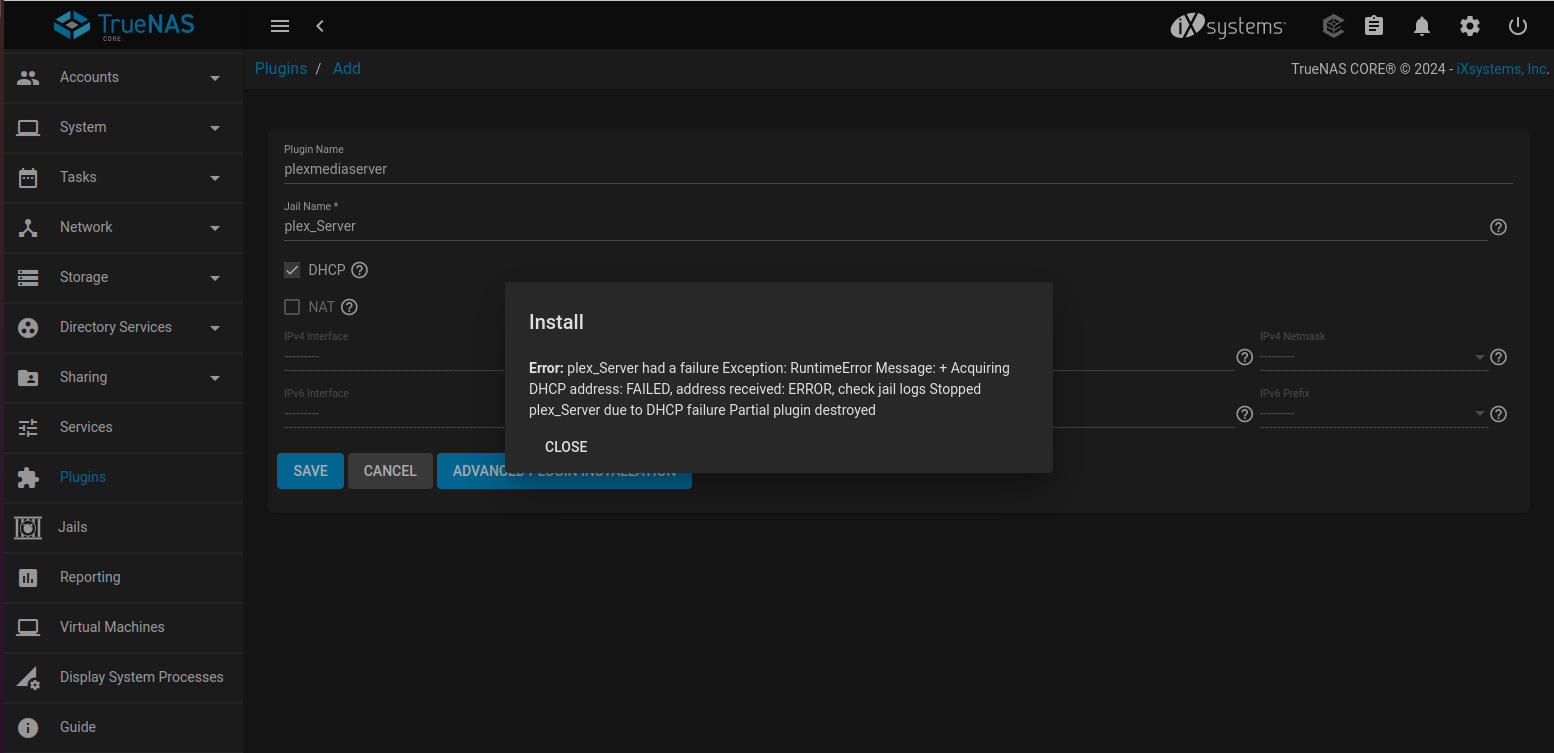Expand the Sharing menu arrow
The image size is (1554, 753).
(215, 378)
